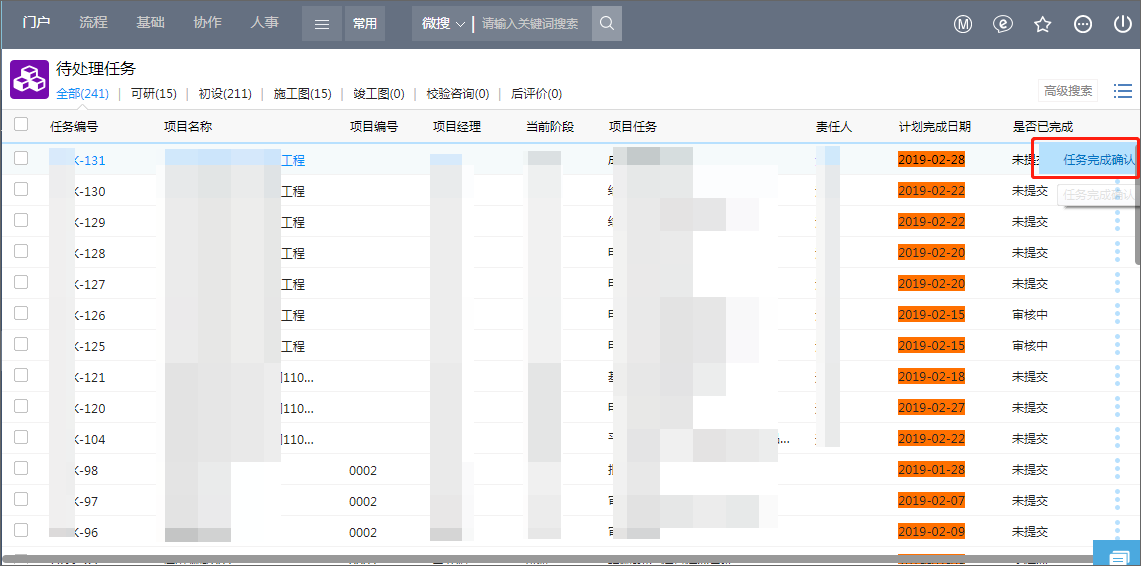Open row actions dots for K-97
Viewport: 1141px width, 566px height.
[1118, 501]
